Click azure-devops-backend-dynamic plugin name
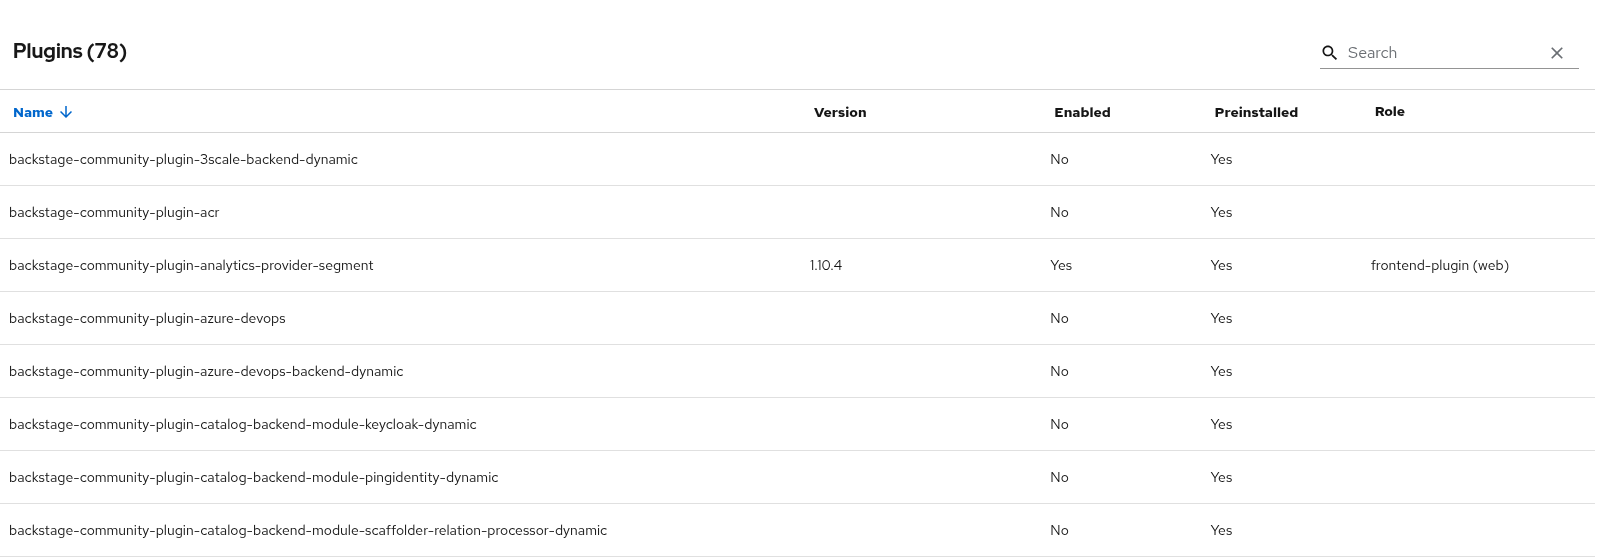 [206, 371]
